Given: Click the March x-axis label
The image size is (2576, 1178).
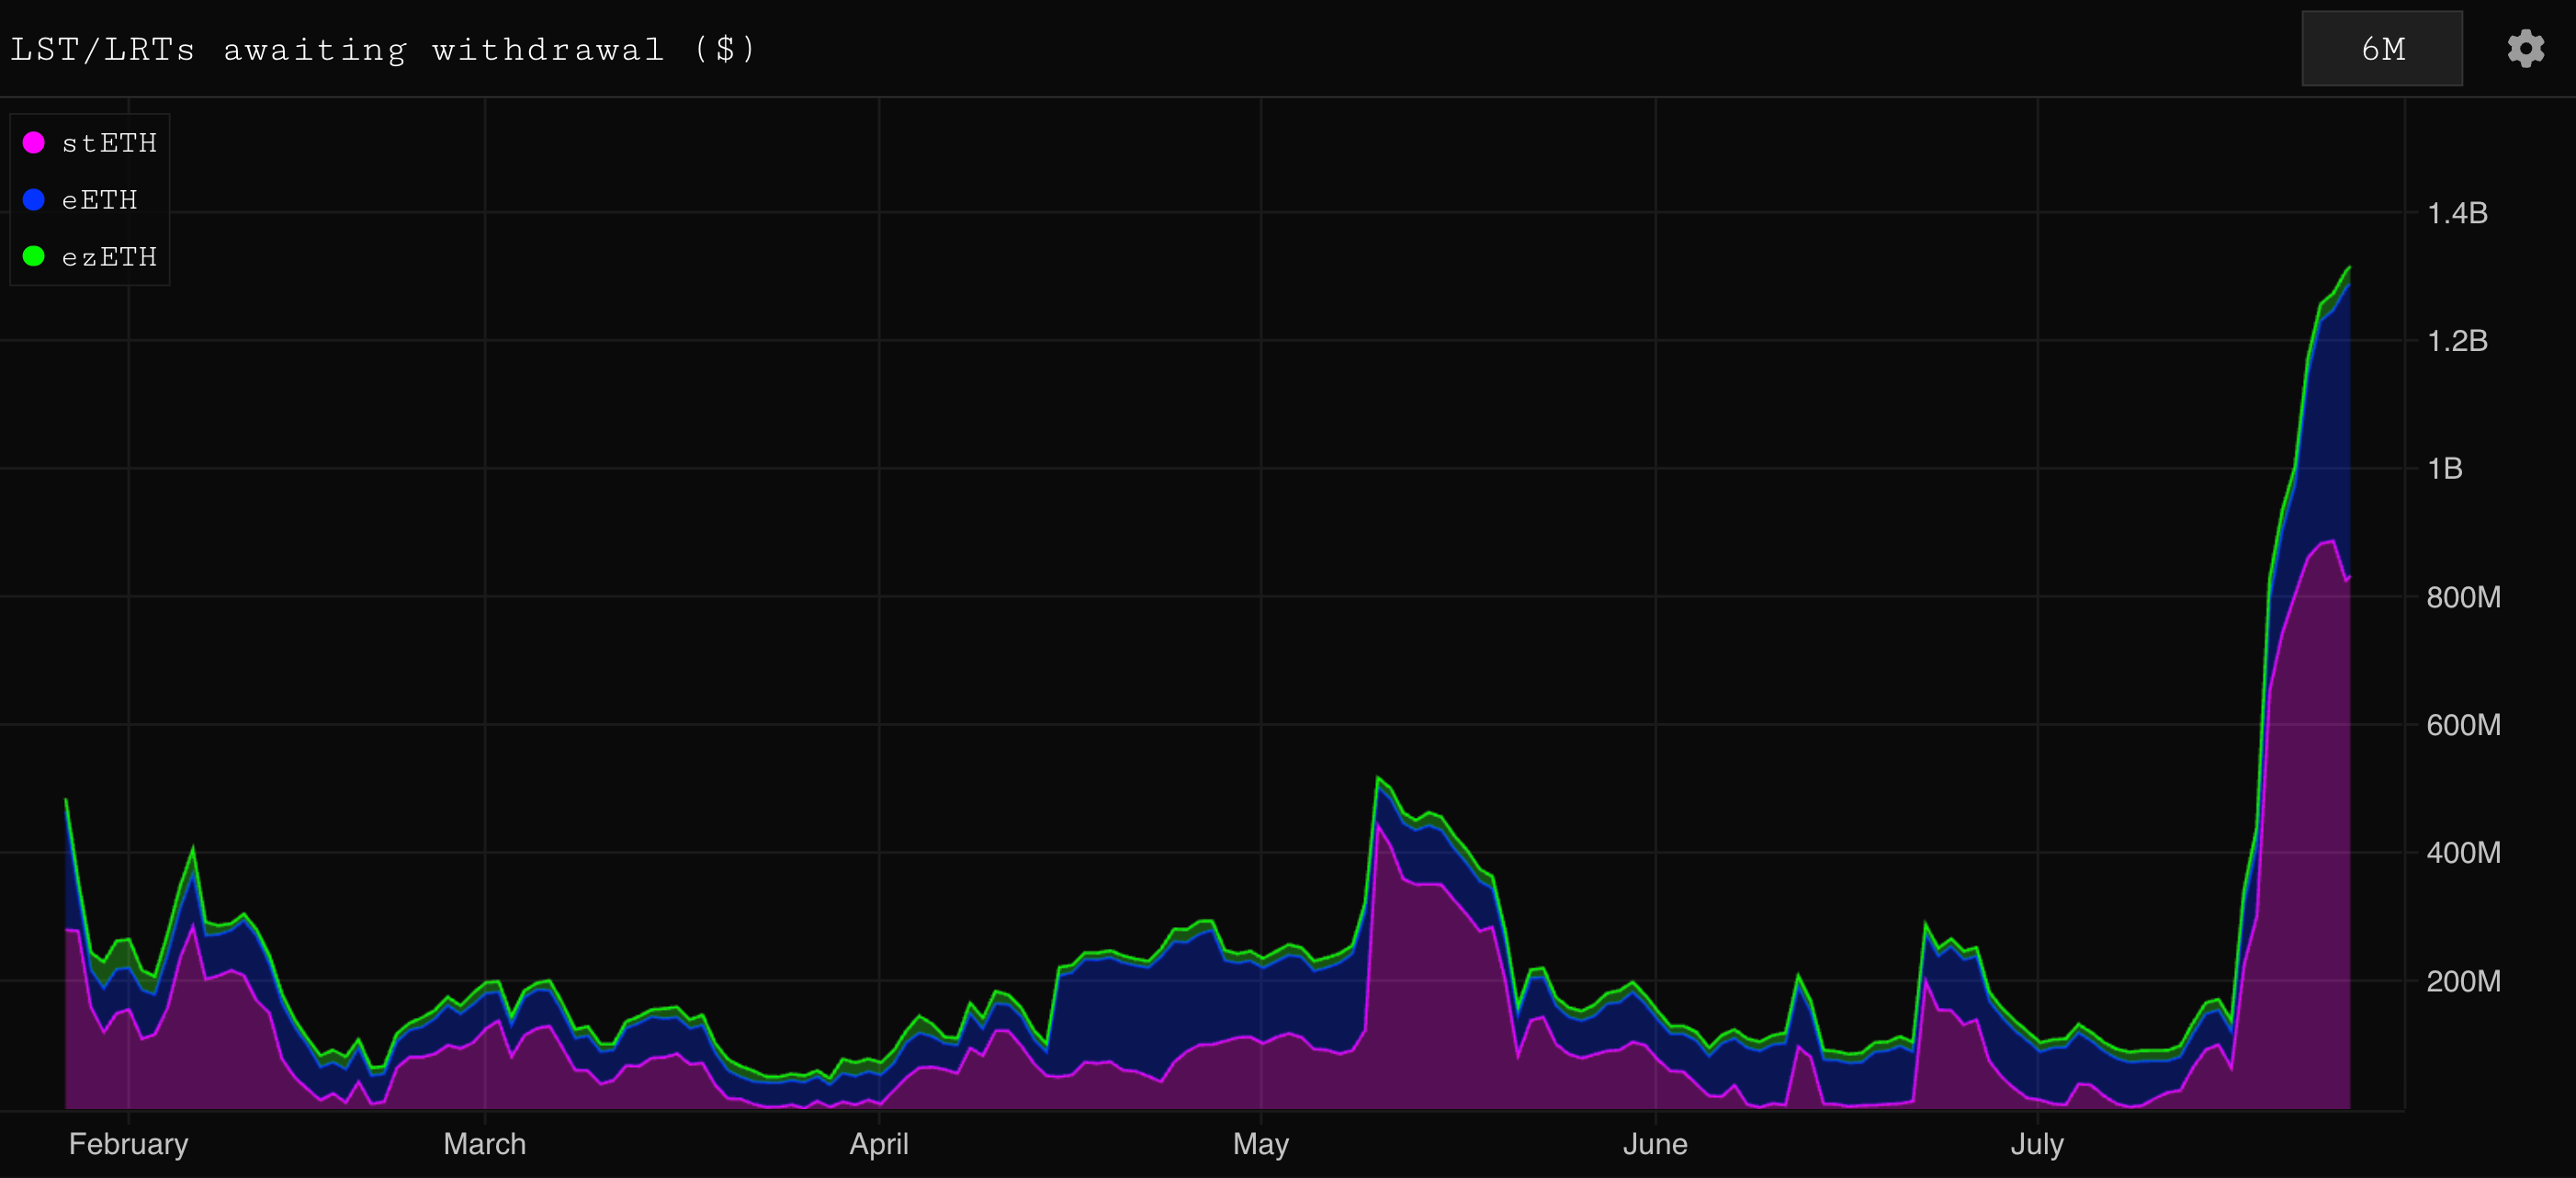Looking at the screenshot, I should pyautogui.click(x=484, y=1143).
